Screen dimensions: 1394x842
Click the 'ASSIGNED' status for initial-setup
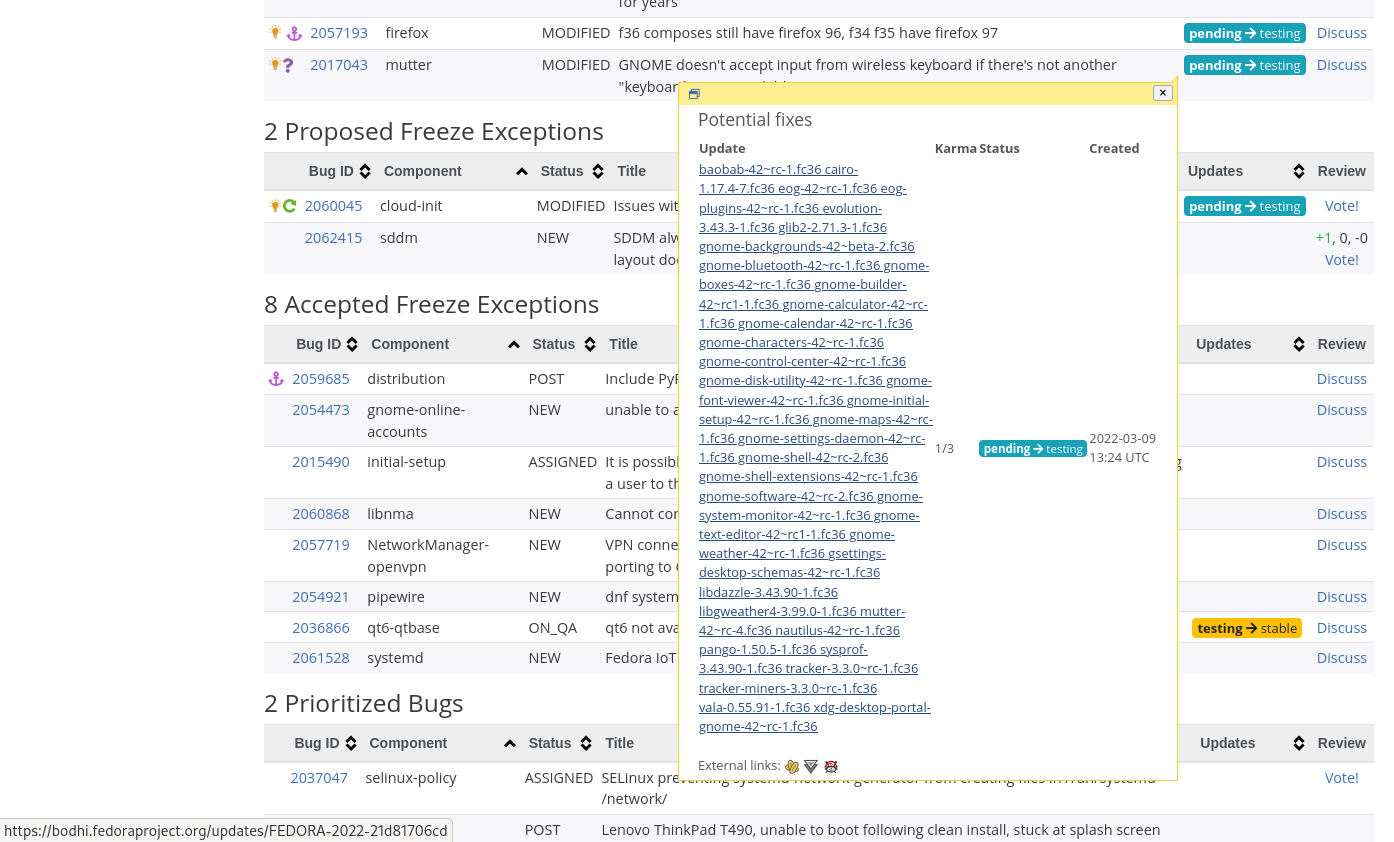point(562,462)
